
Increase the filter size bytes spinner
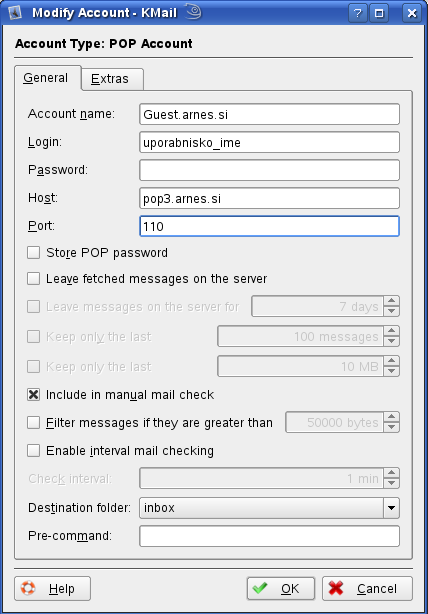pyautogui.click(x=391, y=417)
